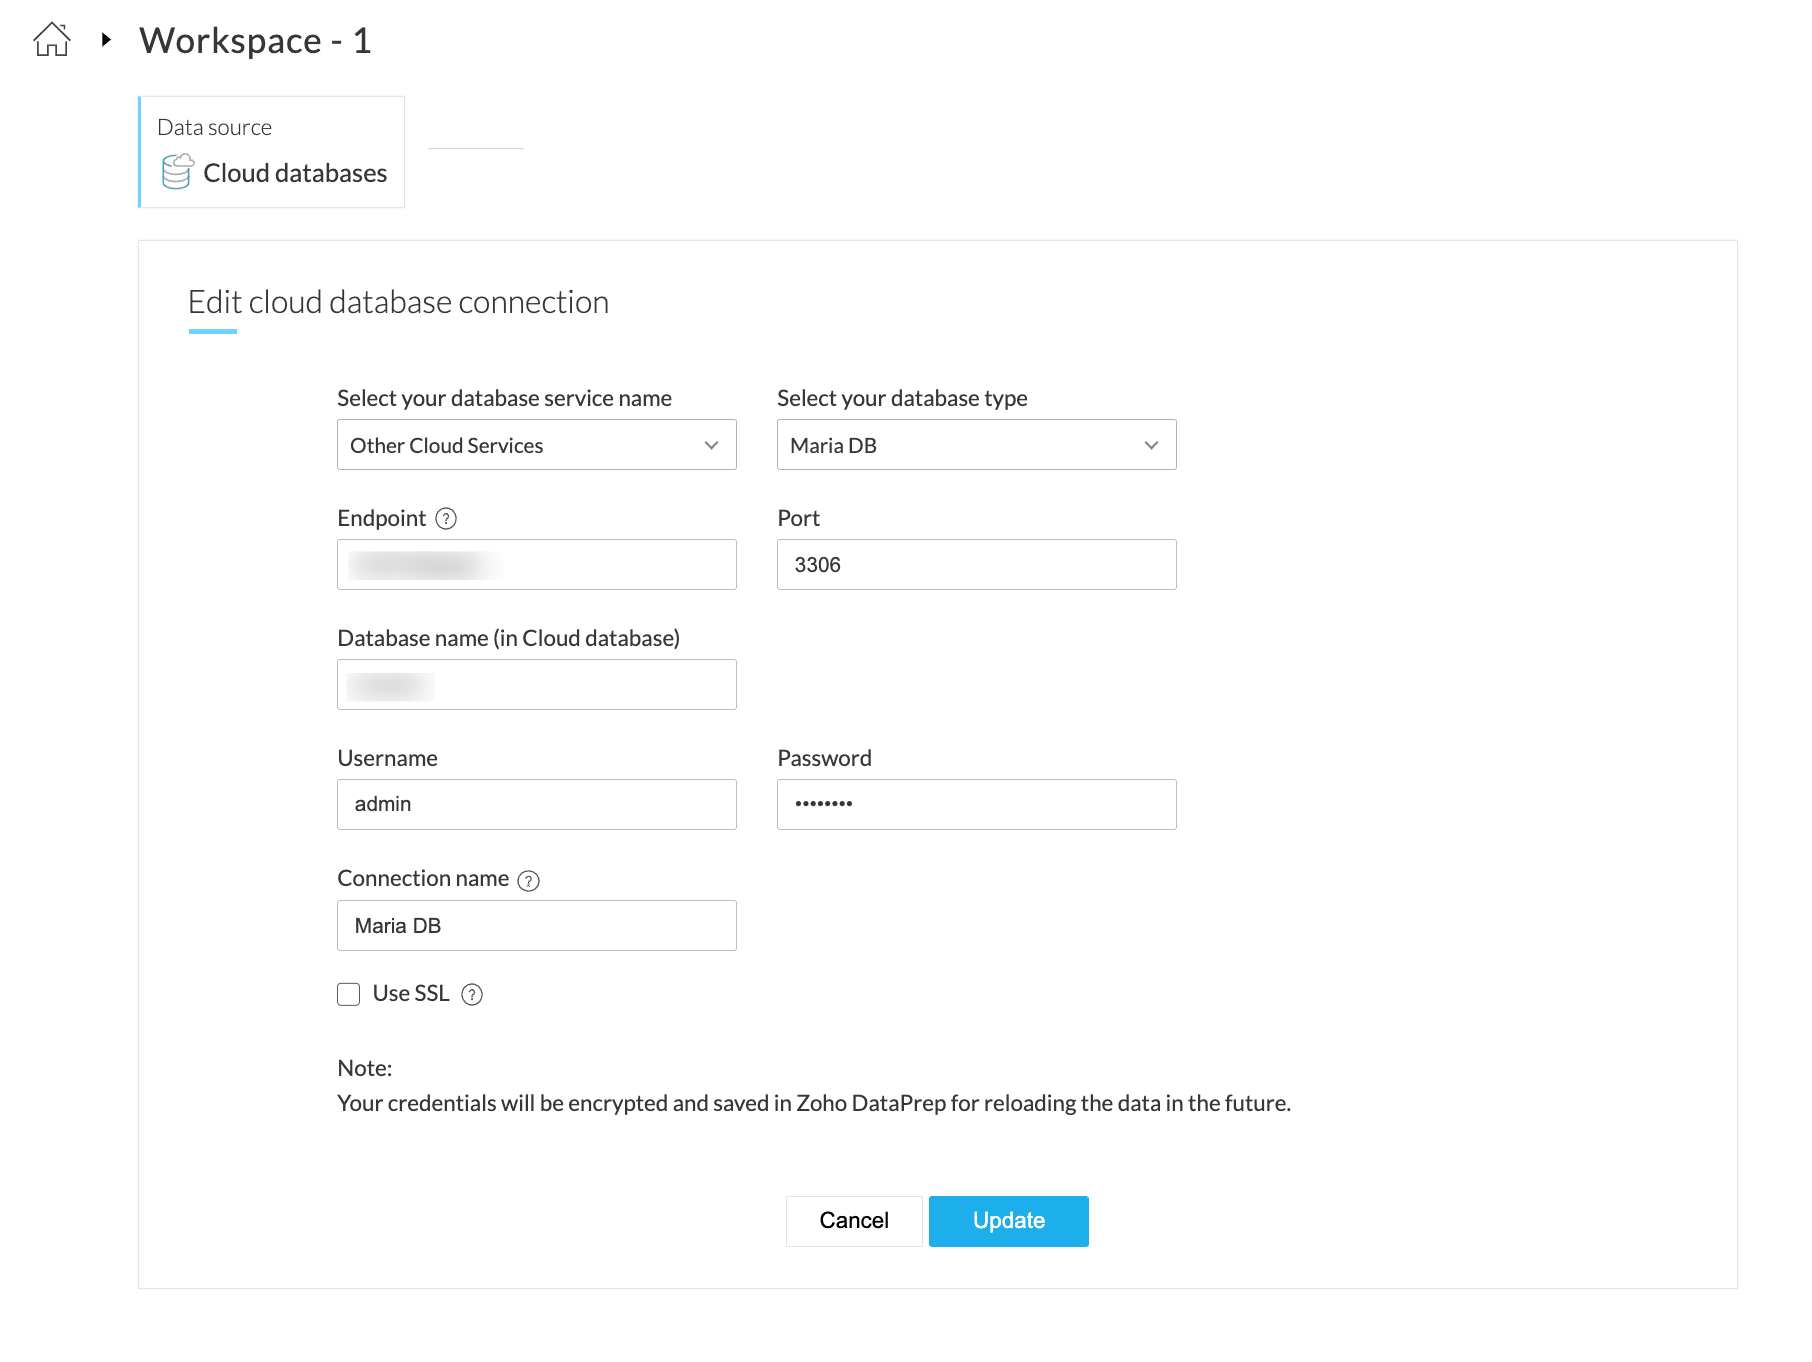Enable the Use SSL checkbox
This screenshot has height=1362, width=1812.
(x=349, y=994)
